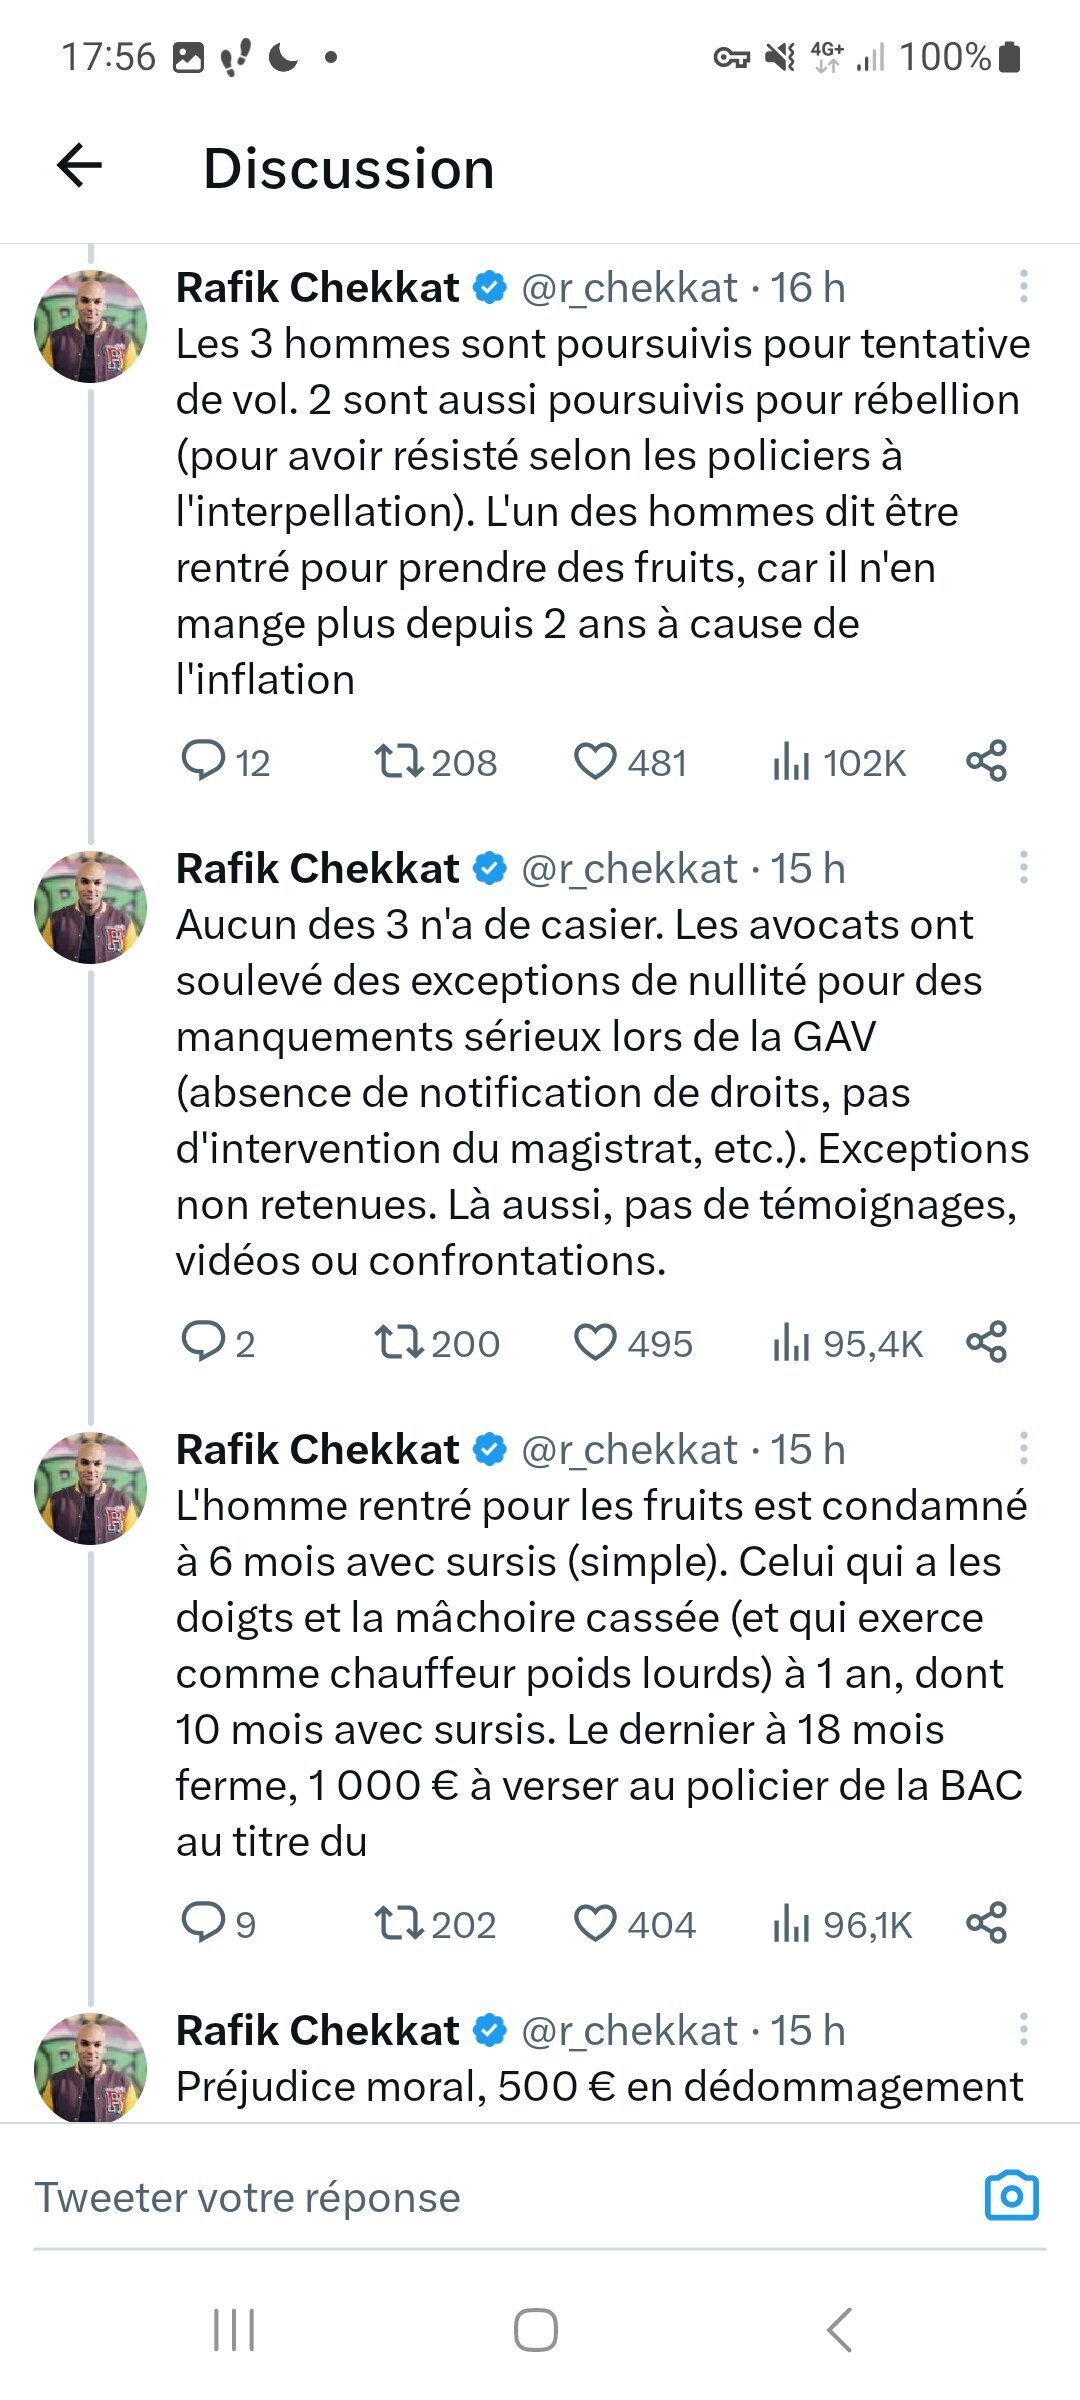
Task: Like the tweet with 495 likes
Action: [x=632, y=1343]
